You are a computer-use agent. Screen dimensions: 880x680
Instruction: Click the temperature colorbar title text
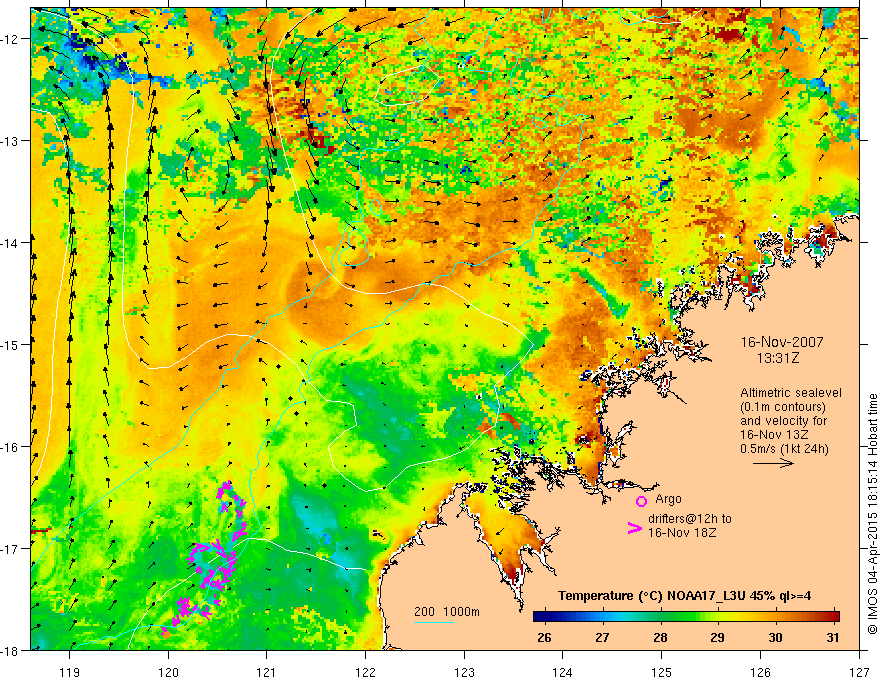684,596
